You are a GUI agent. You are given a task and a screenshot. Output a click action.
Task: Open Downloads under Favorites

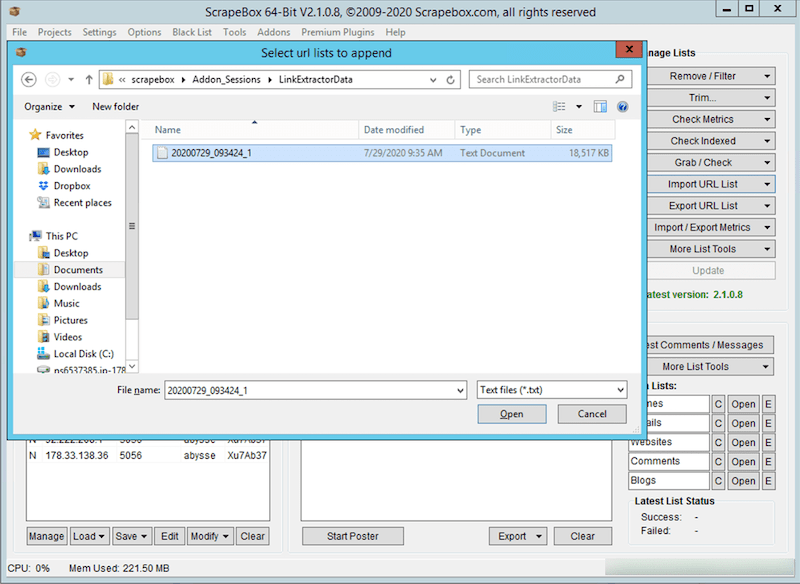78,169
